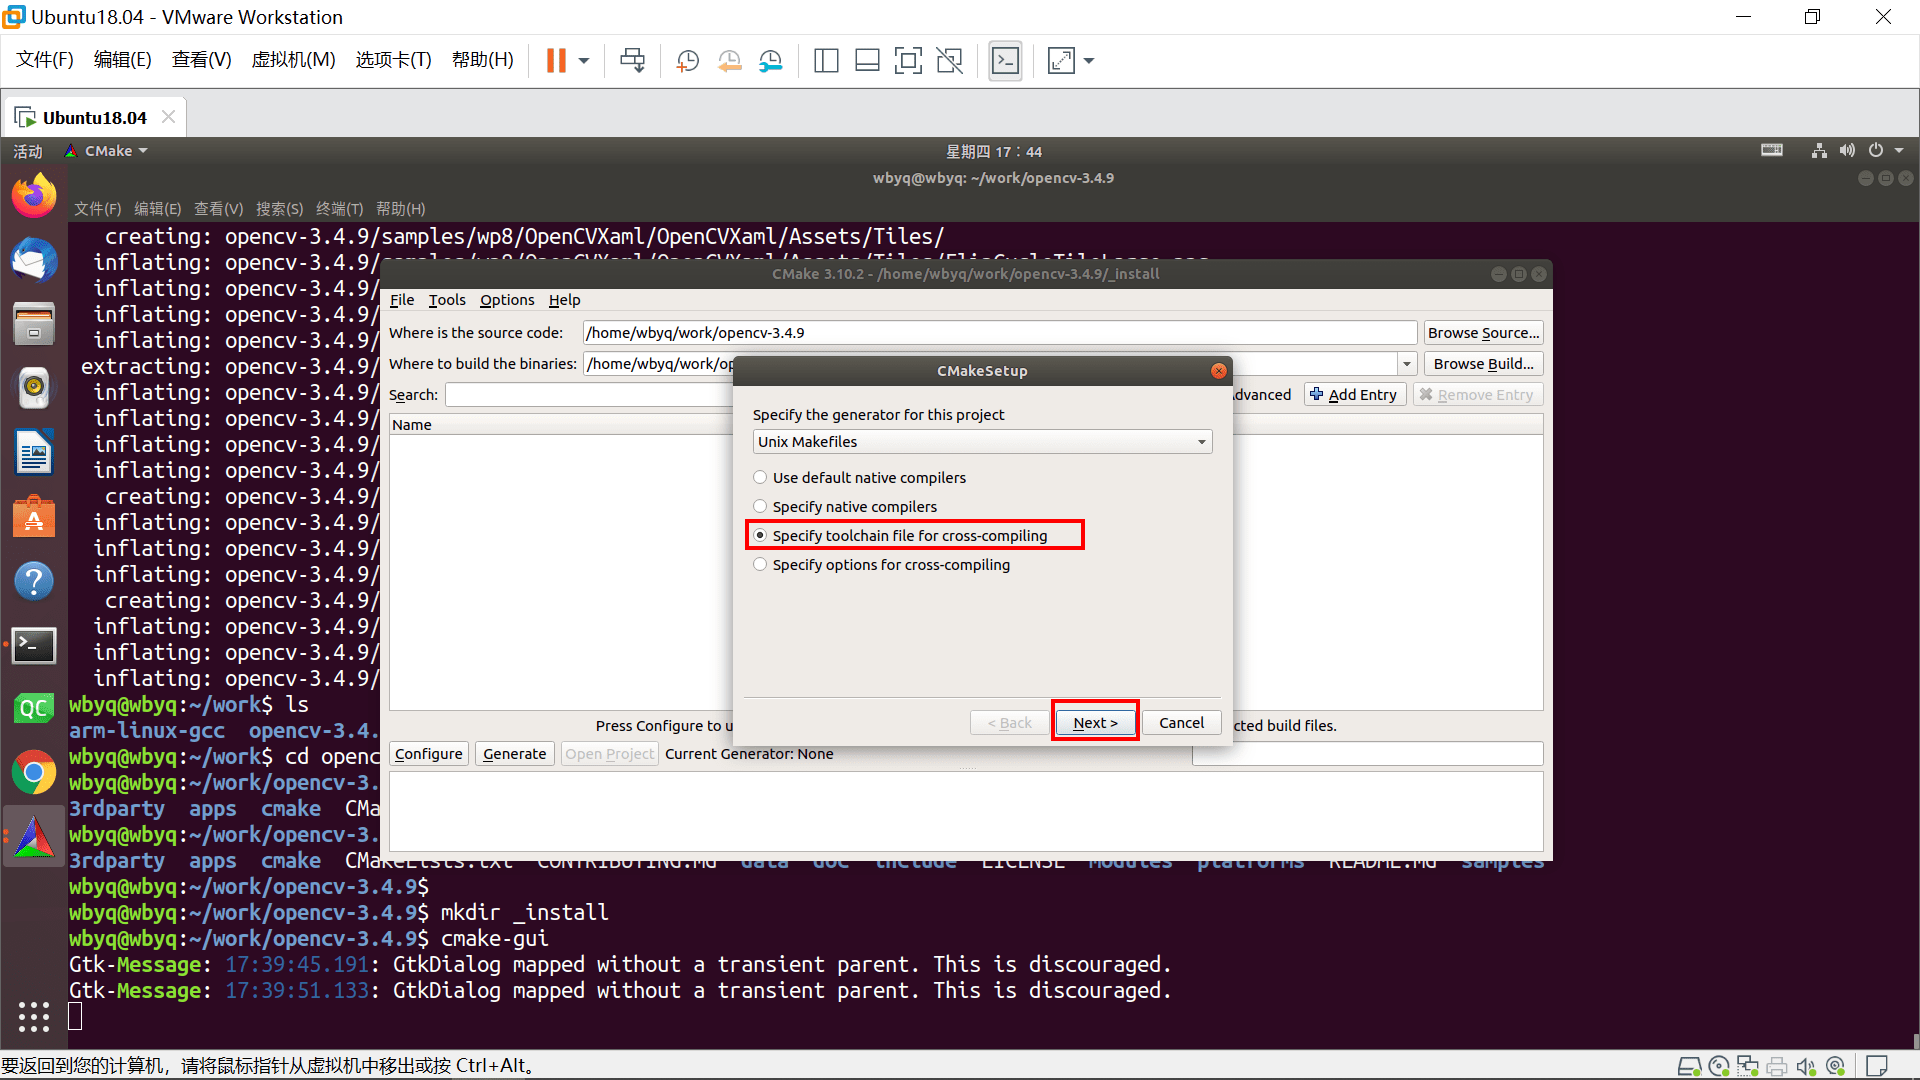Open the power system menu icon

[1876, 150]
